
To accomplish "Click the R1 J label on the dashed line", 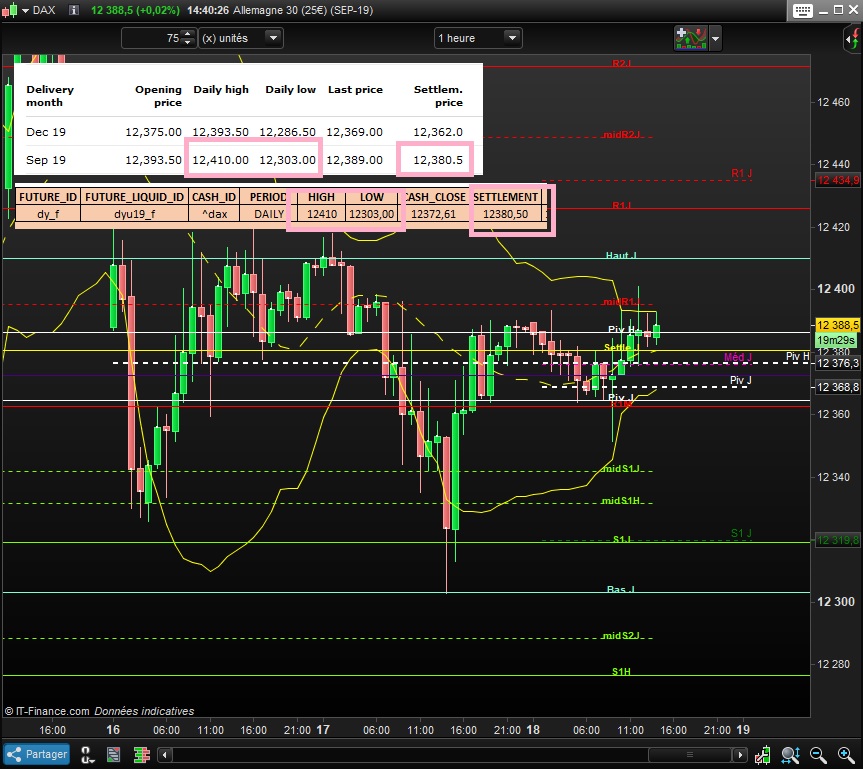I will click(x=741, y=173).
